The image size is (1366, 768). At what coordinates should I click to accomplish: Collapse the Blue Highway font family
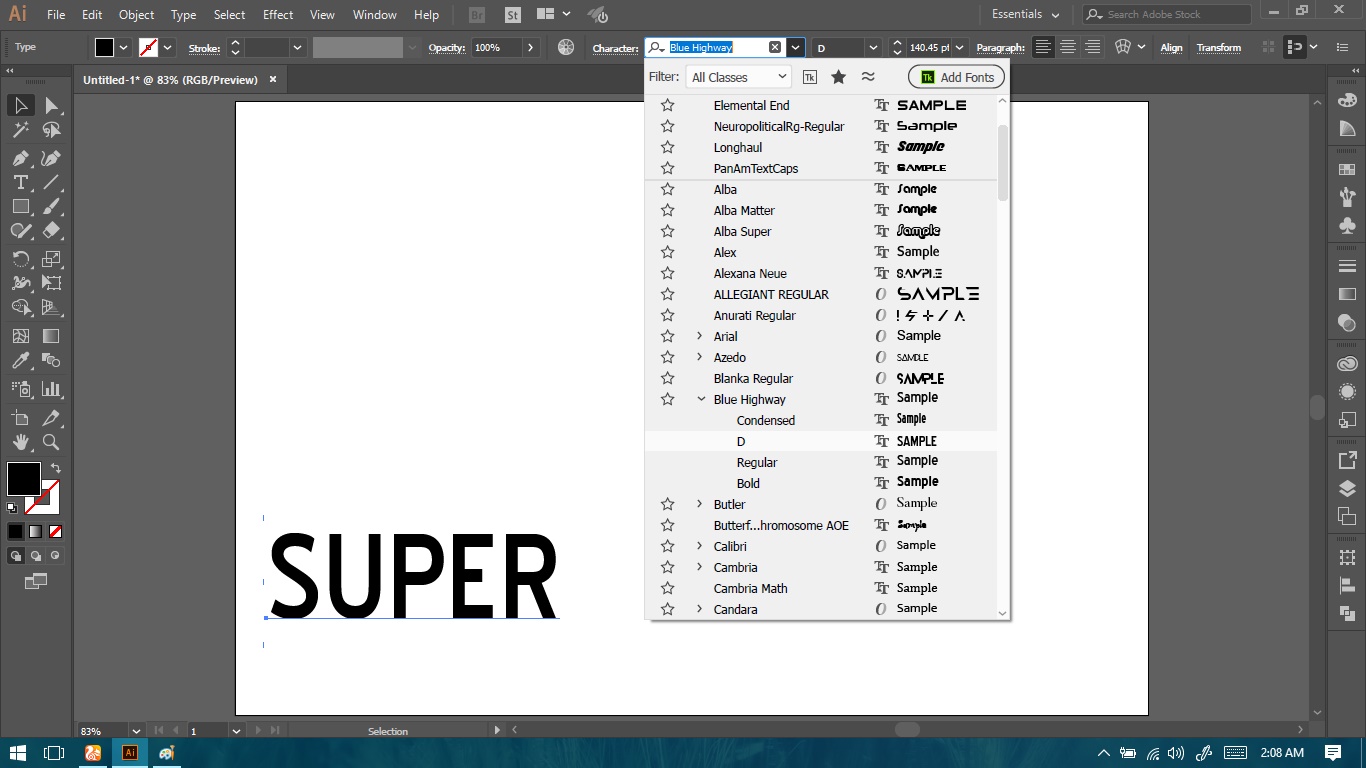[700, 399]
